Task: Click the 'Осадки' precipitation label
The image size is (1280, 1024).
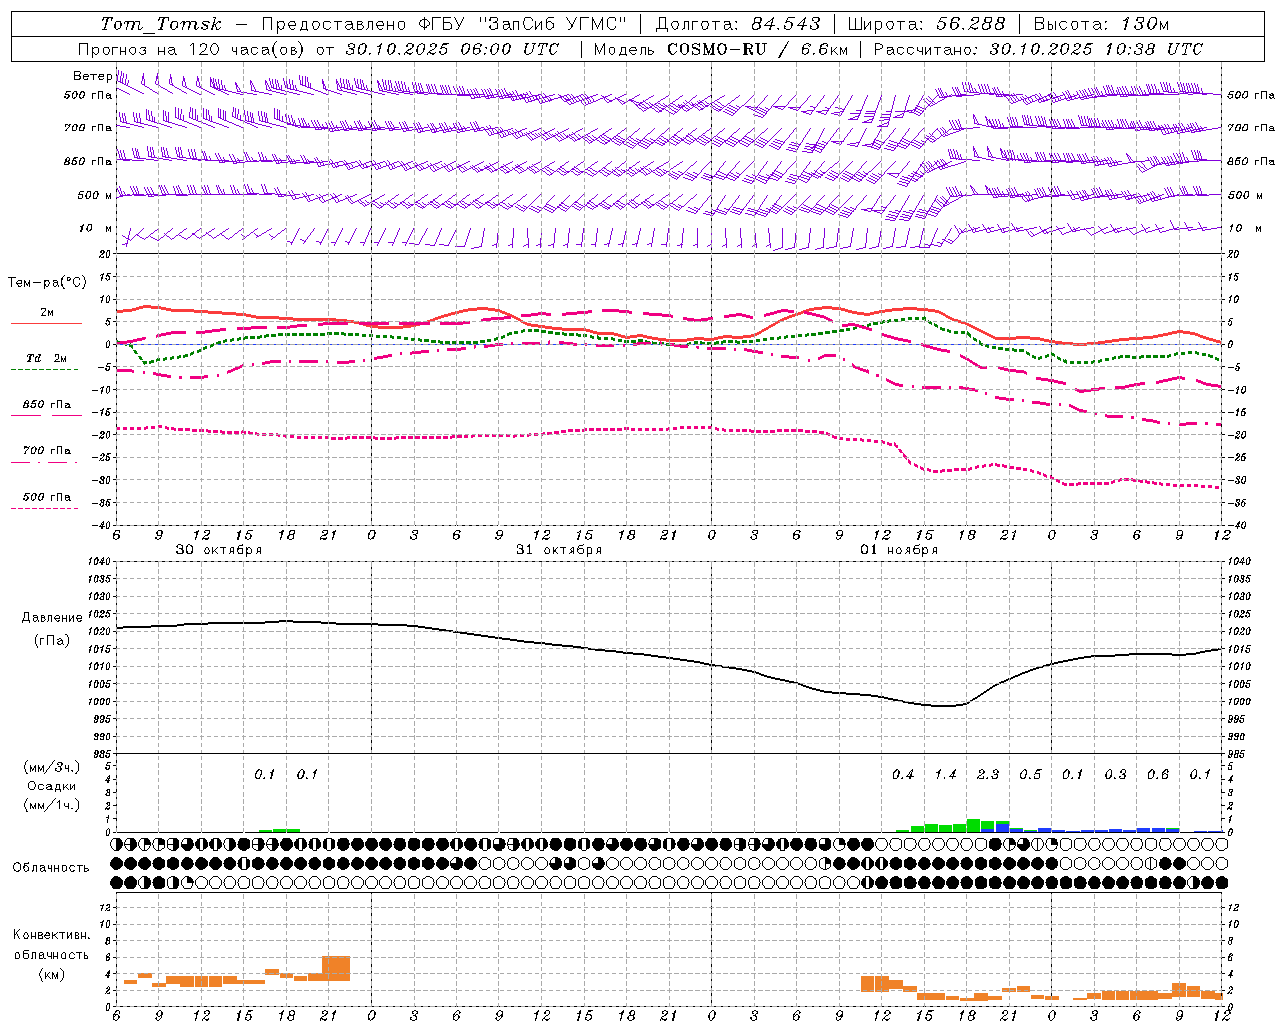Action: pyautogui.click(x=52, y=786)
